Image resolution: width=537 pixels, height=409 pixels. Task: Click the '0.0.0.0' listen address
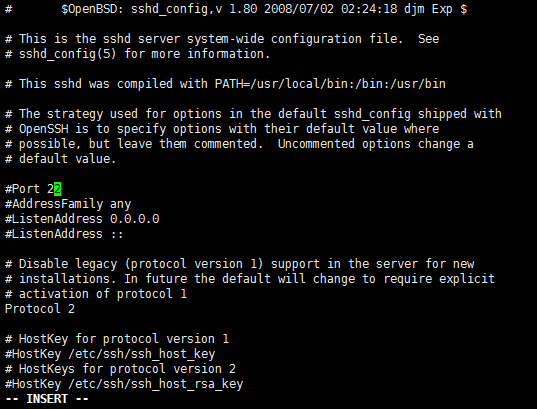coord(135,219)
